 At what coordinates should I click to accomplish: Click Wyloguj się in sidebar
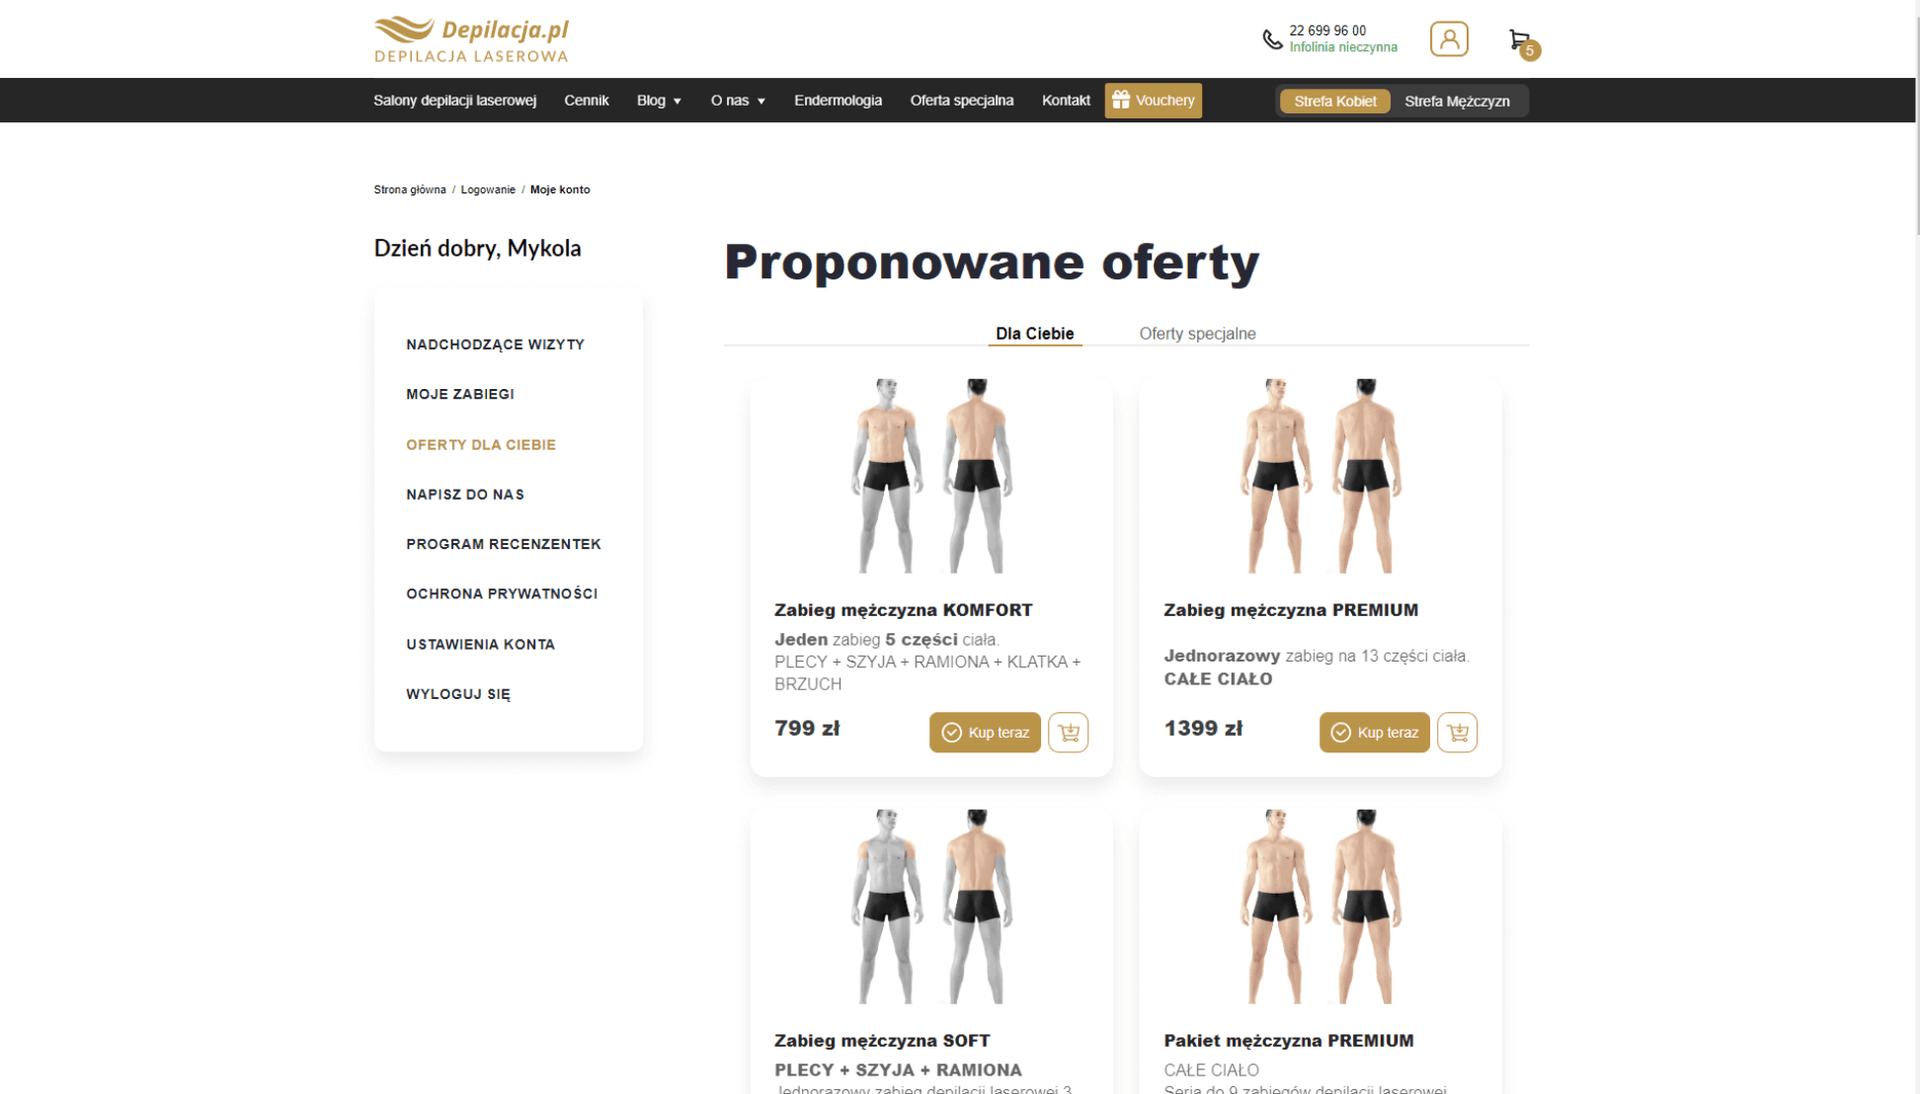(458, 694)
